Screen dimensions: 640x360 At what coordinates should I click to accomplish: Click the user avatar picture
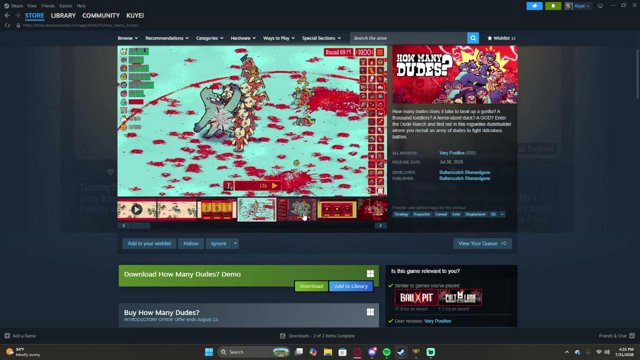pyautogui.click(x=568, y=6)
